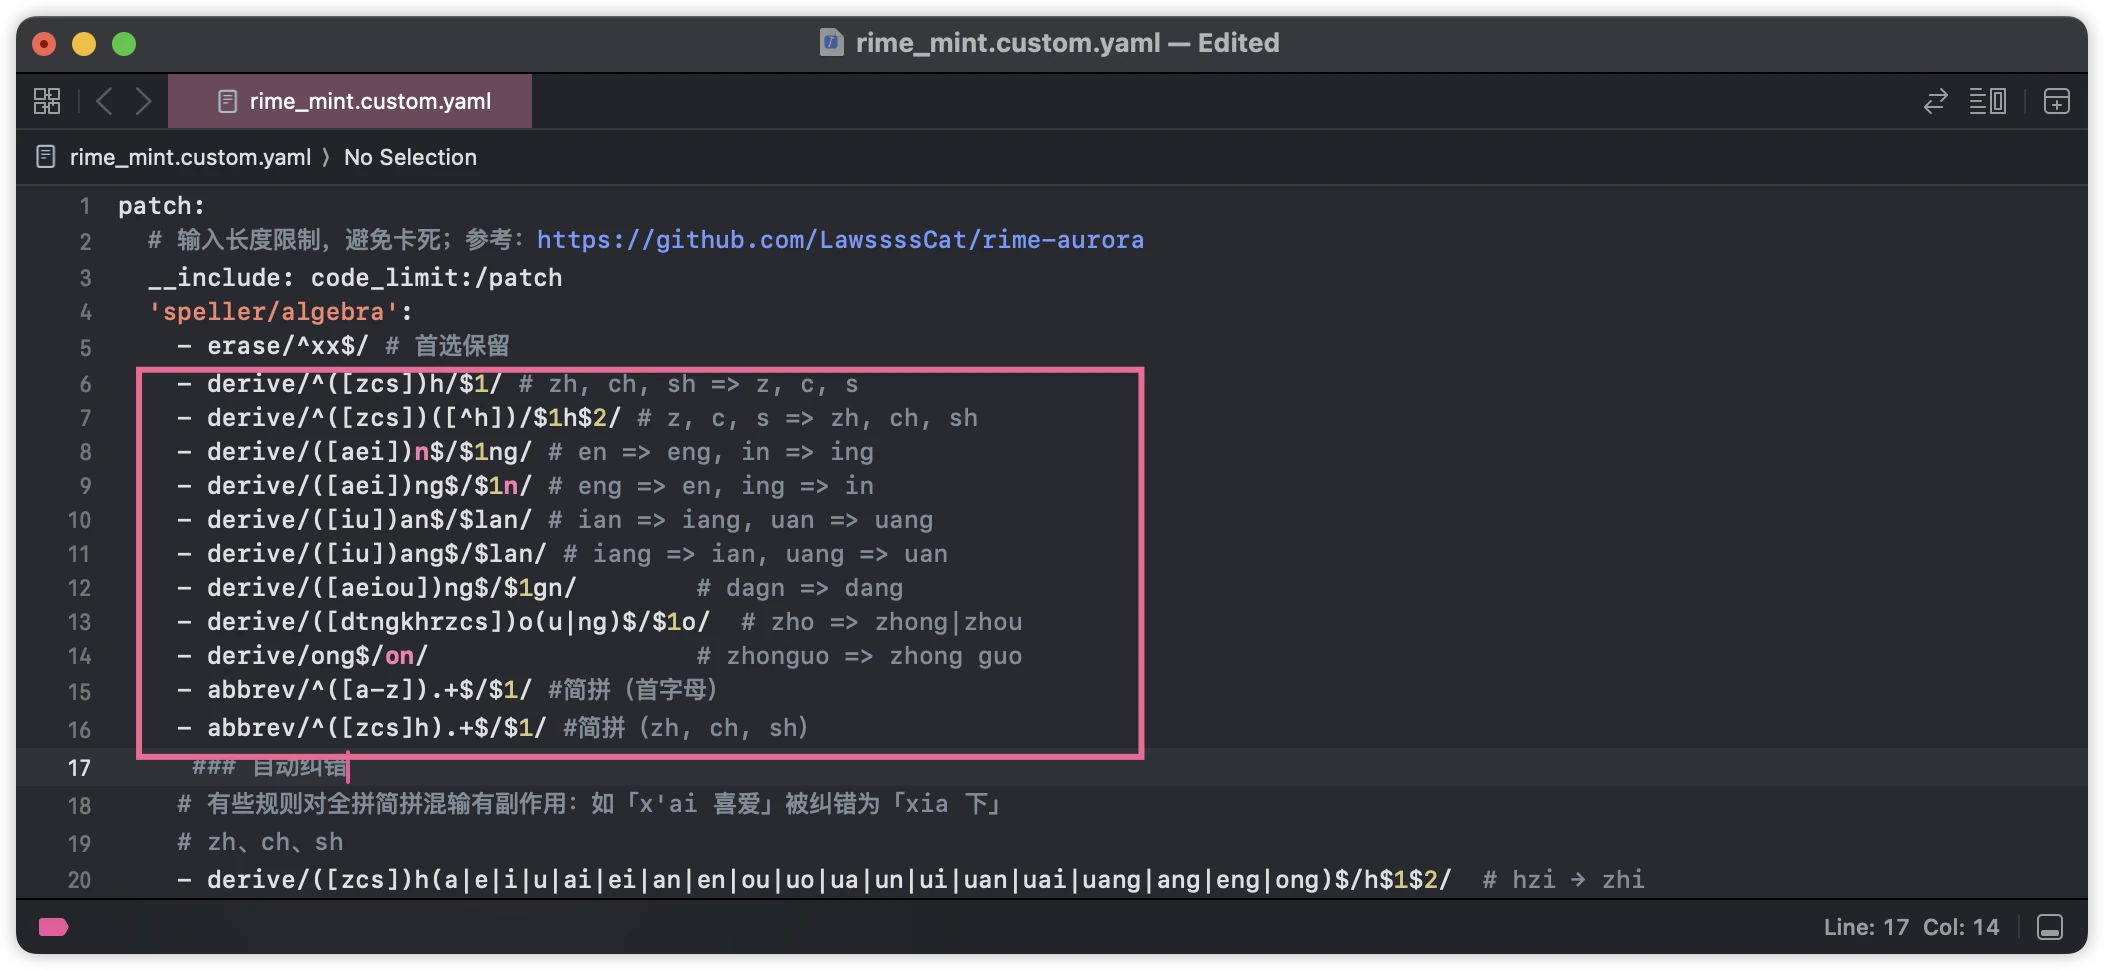Click the title rime_mint.custom.yaml — Edited

coord(1067,43)
